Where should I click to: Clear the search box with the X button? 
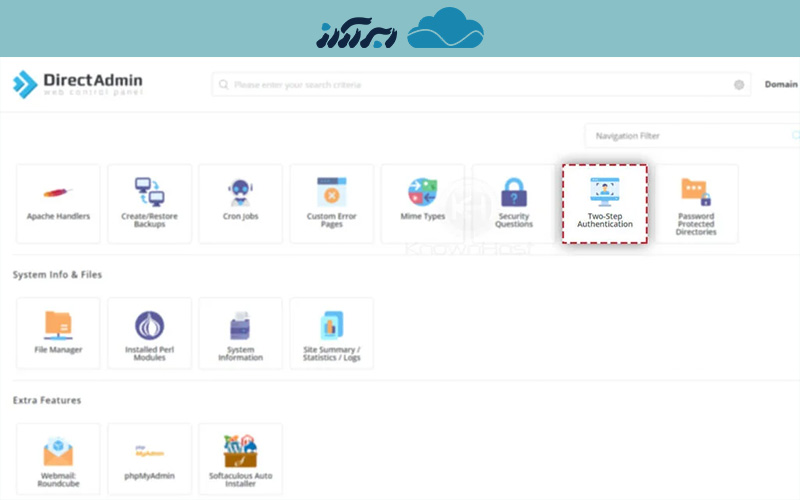pyautogui.click(x=739, y=85)
